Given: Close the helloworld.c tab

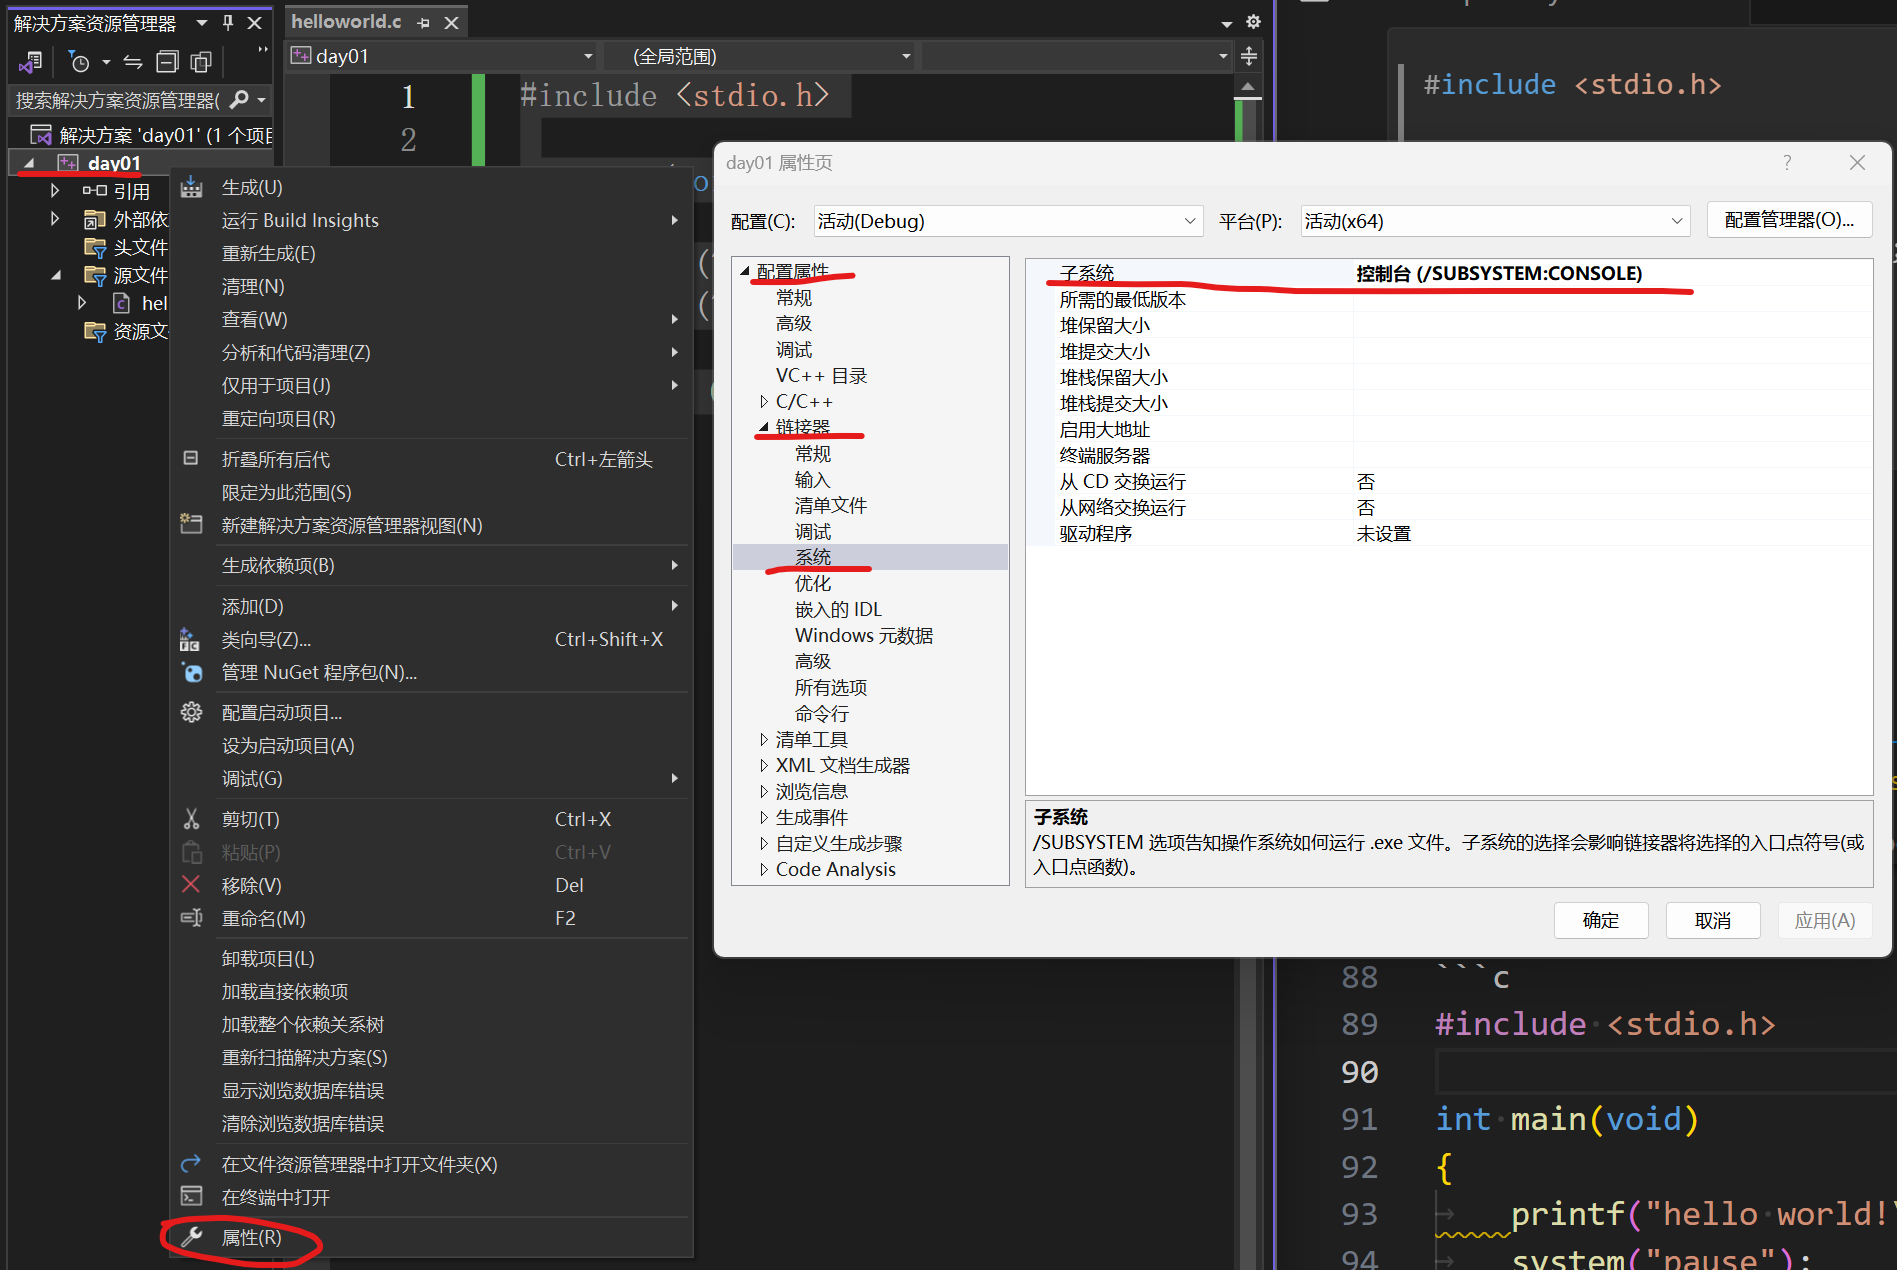Looking at the screenshot, I should coord(452,22).
